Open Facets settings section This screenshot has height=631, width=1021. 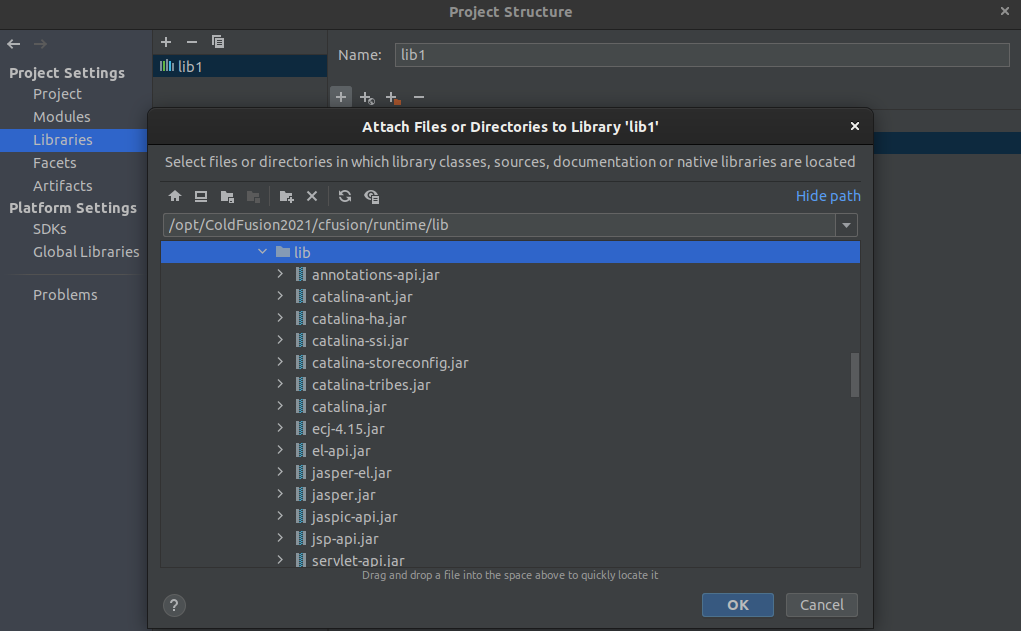[x=55, y=163]
